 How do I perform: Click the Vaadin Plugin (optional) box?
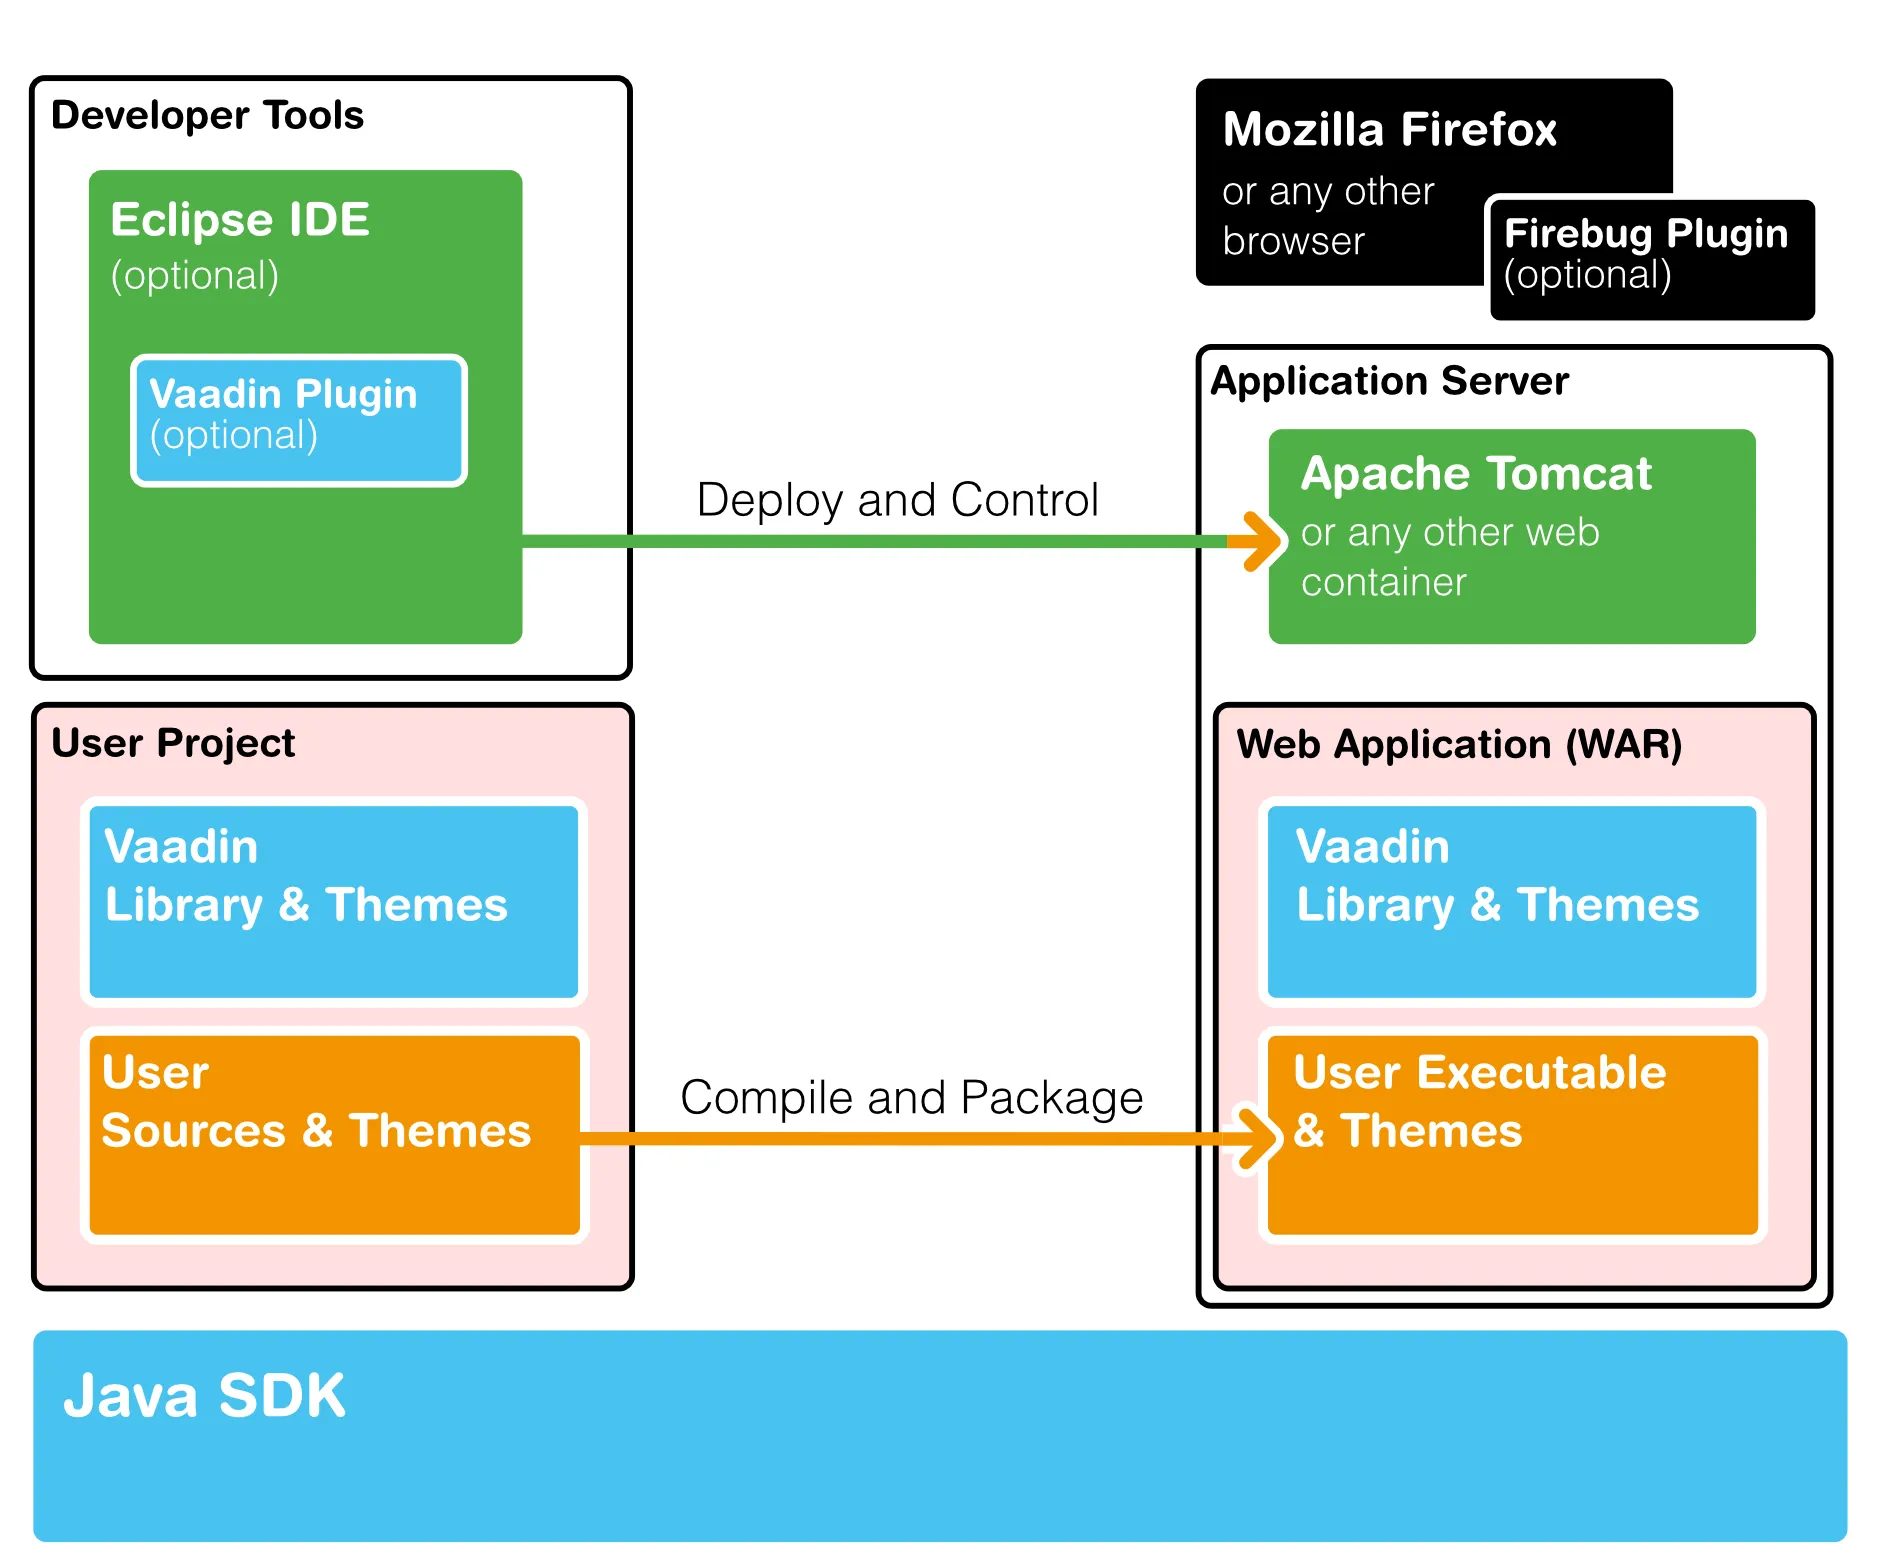[299, 420]
